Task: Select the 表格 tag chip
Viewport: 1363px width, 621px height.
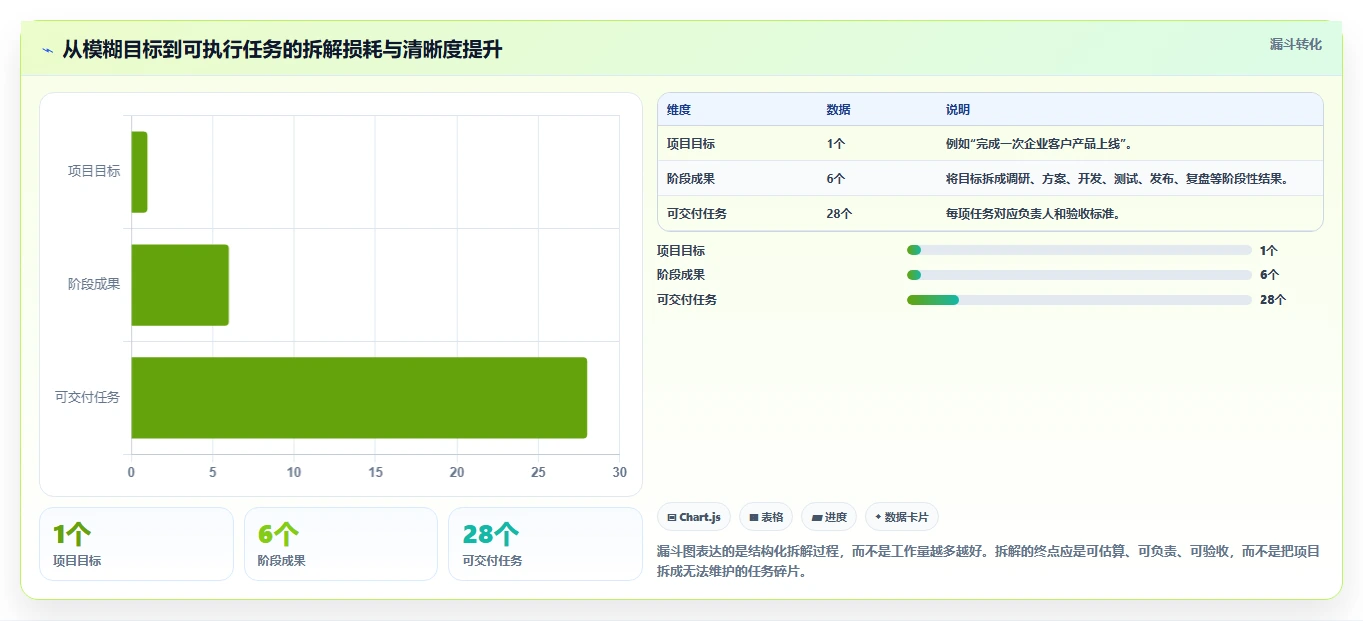Action: tap(766, 517)
